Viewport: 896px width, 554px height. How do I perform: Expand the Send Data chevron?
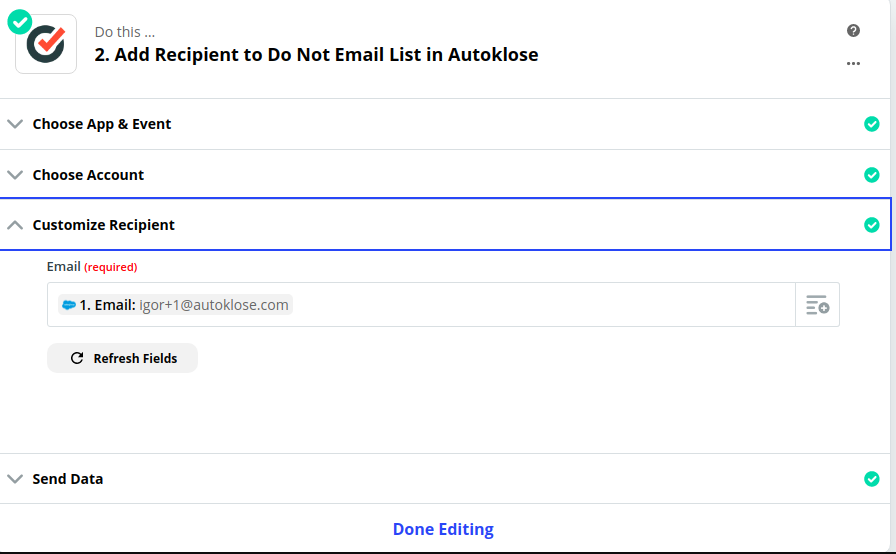point(15,479)
